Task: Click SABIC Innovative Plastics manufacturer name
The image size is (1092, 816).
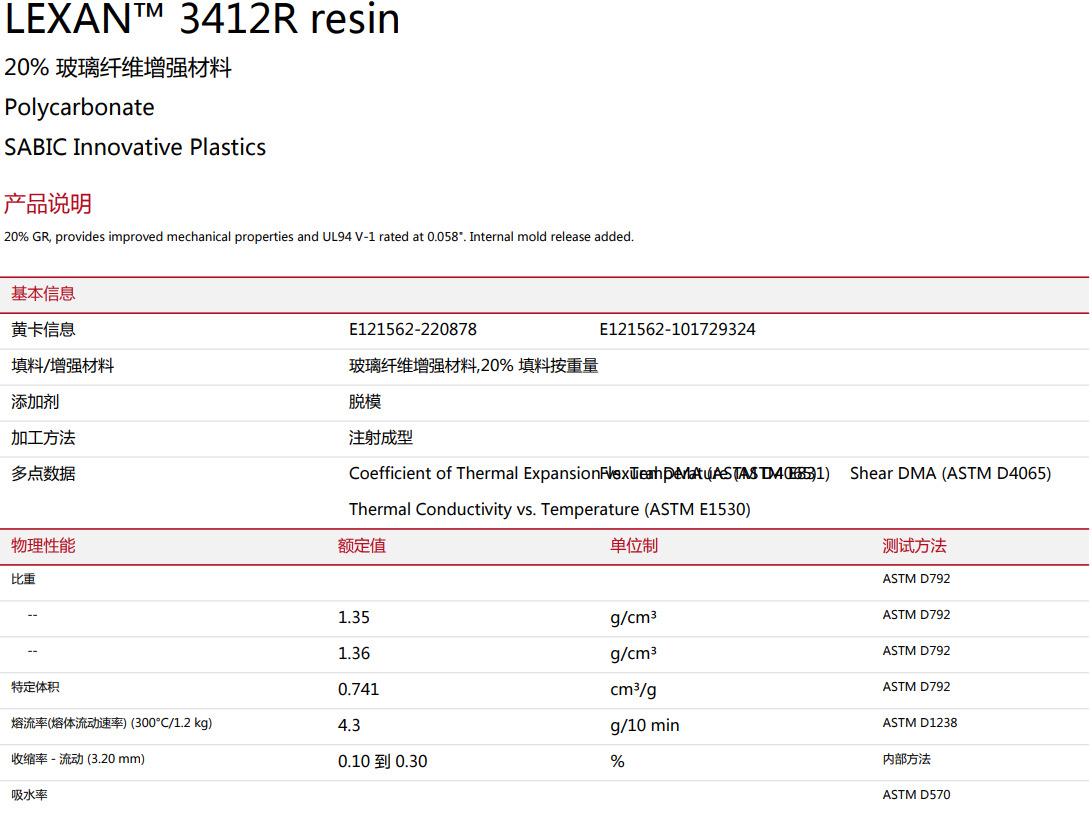Action: (135, 148)
